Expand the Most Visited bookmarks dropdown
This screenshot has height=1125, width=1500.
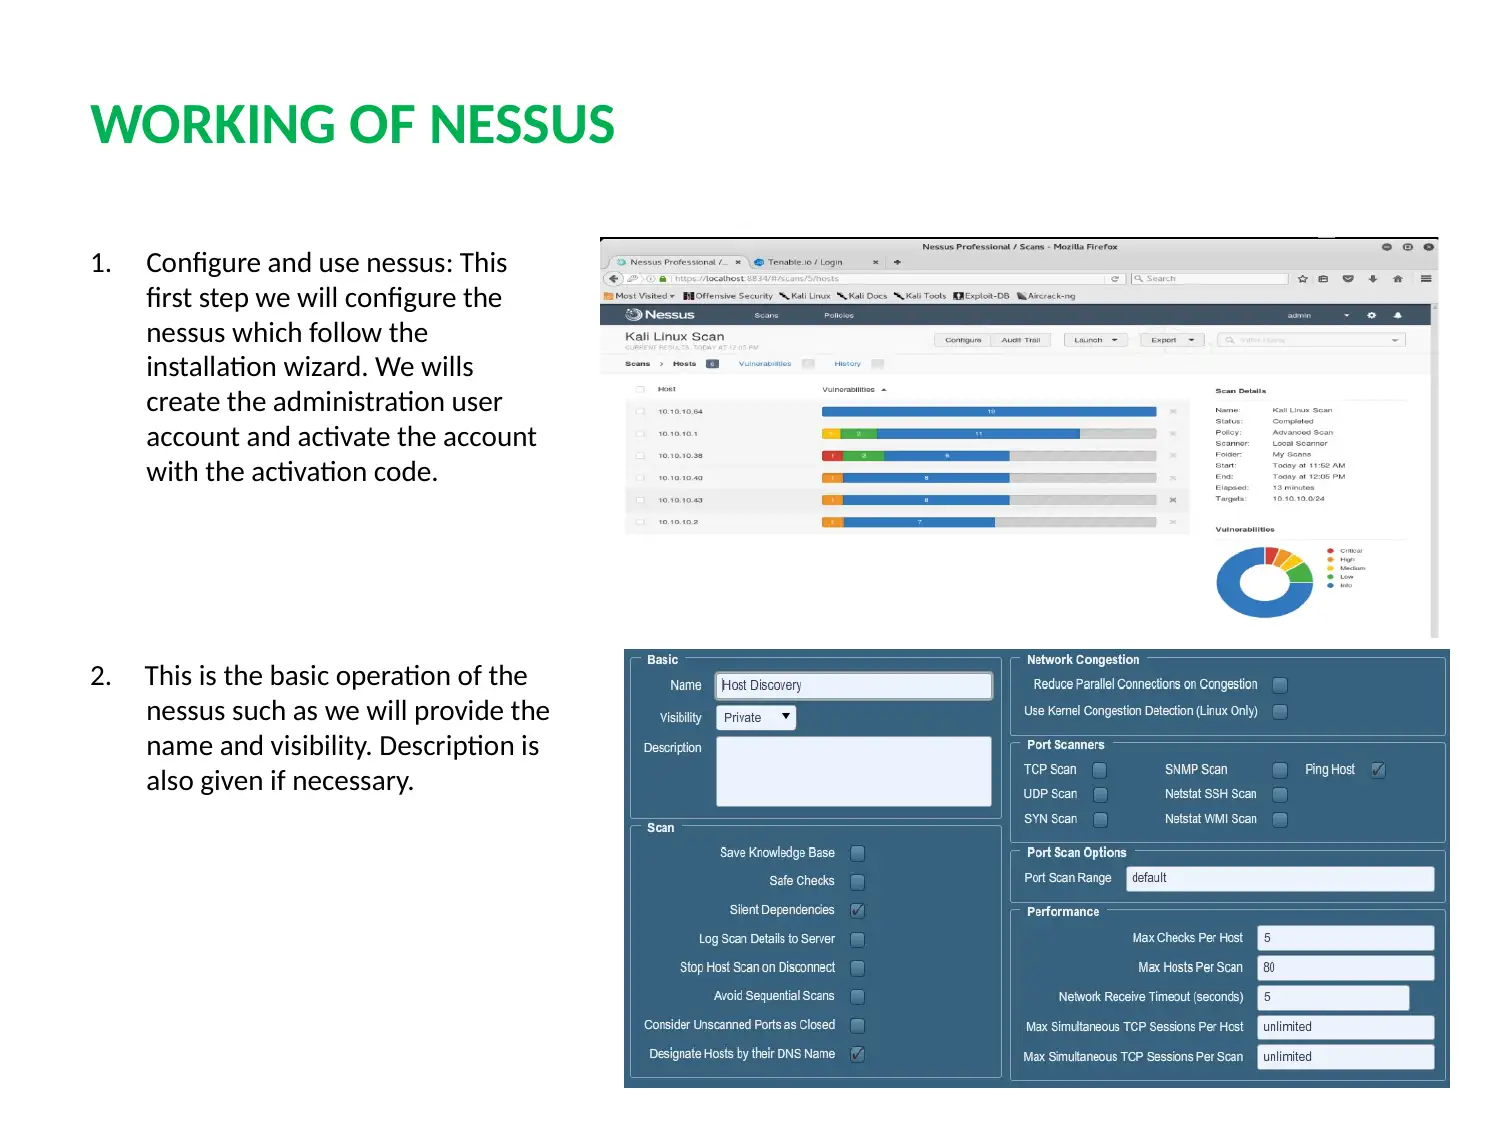[640, 296]
